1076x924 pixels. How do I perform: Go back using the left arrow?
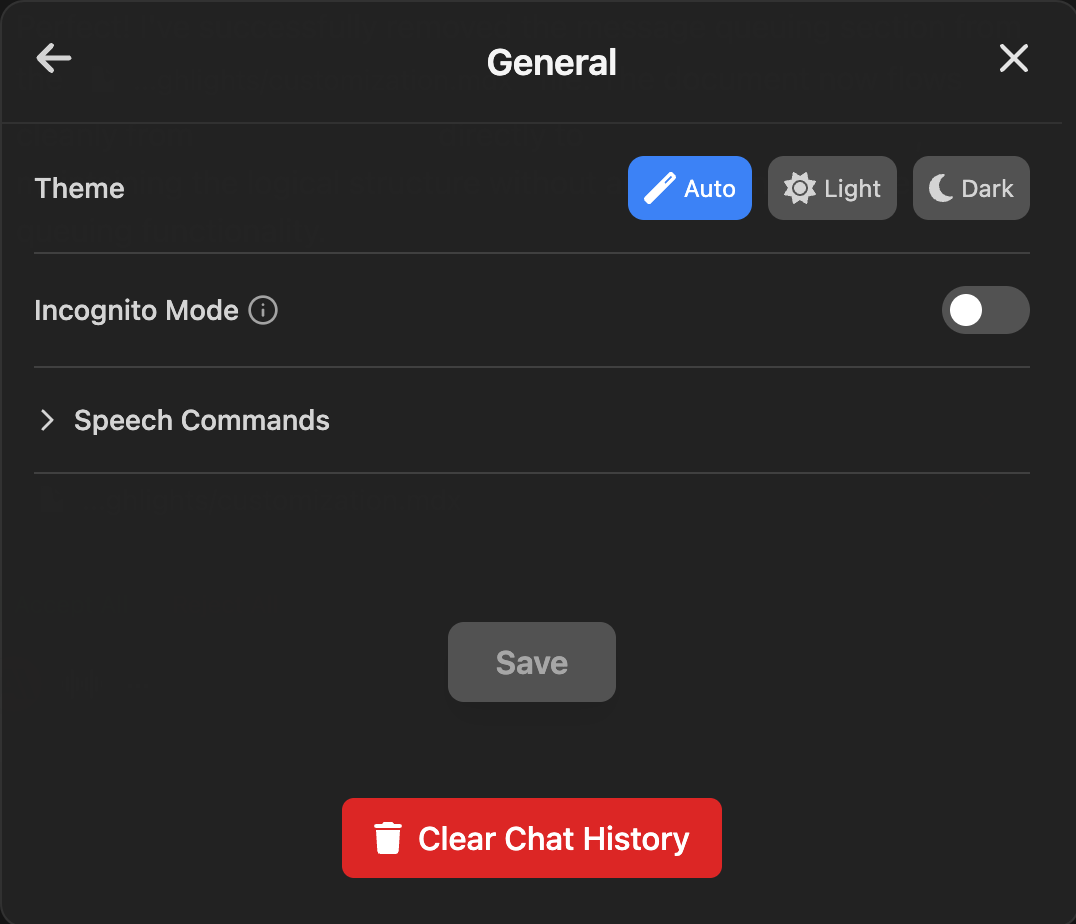pos(54,59)
